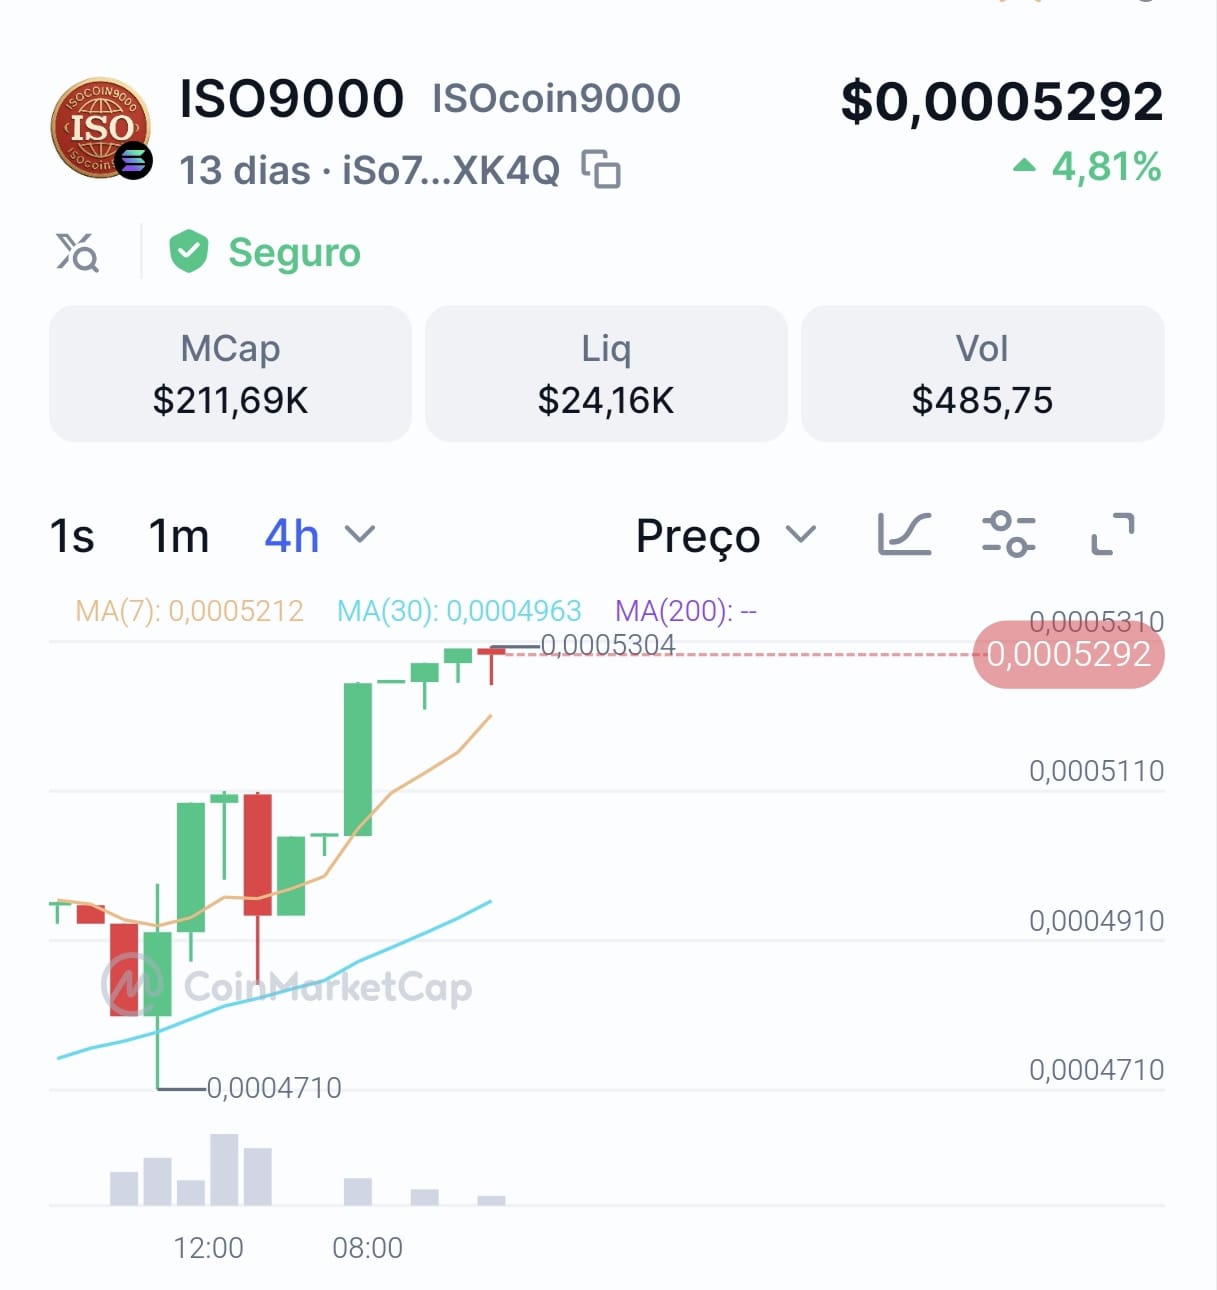Switch to line chart view icon
Viewport: 1217px width, 1290px height.
pos(904,534)
